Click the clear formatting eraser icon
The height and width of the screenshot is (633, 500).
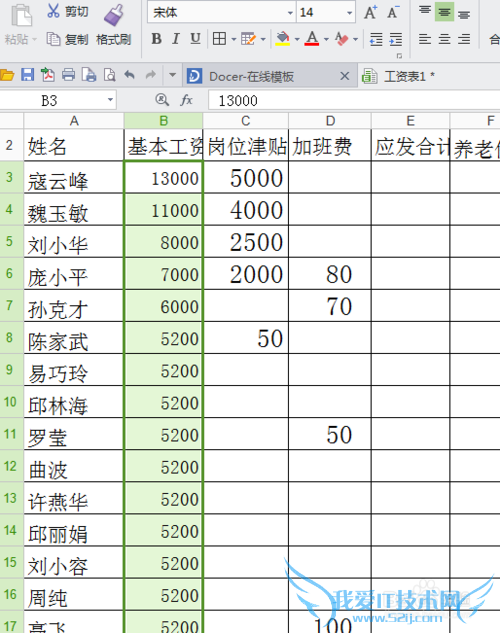coord(341,39)
